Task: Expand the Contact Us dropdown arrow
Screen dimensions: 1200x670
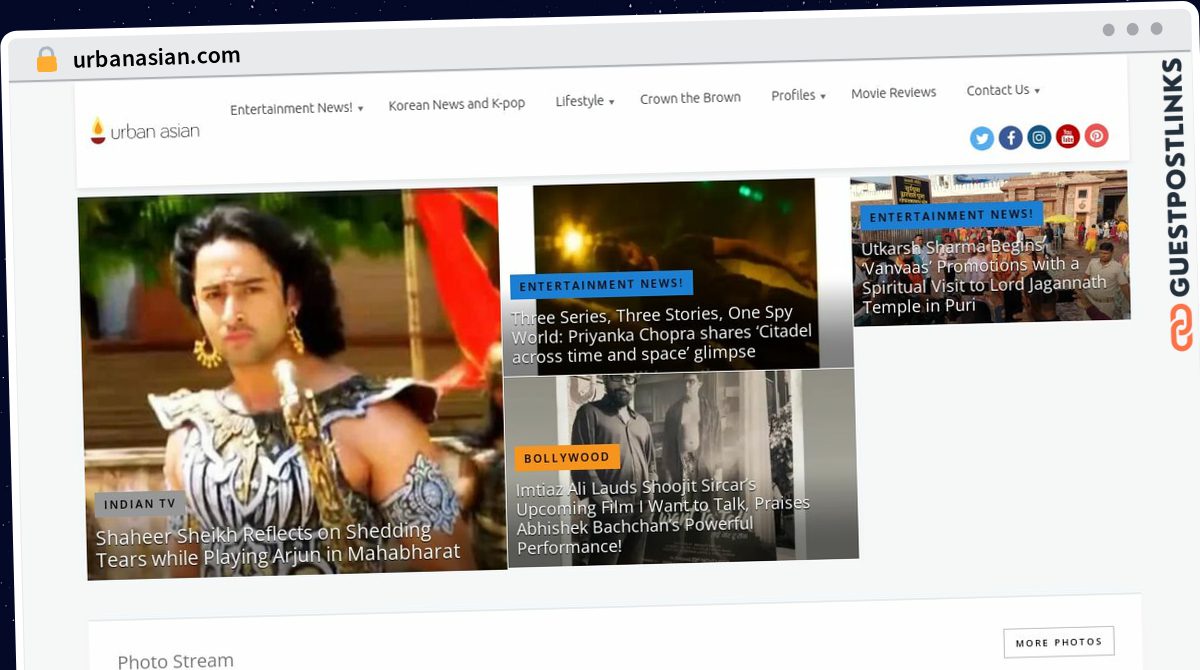Action: pyautogui.click(x=1037, y=91)
